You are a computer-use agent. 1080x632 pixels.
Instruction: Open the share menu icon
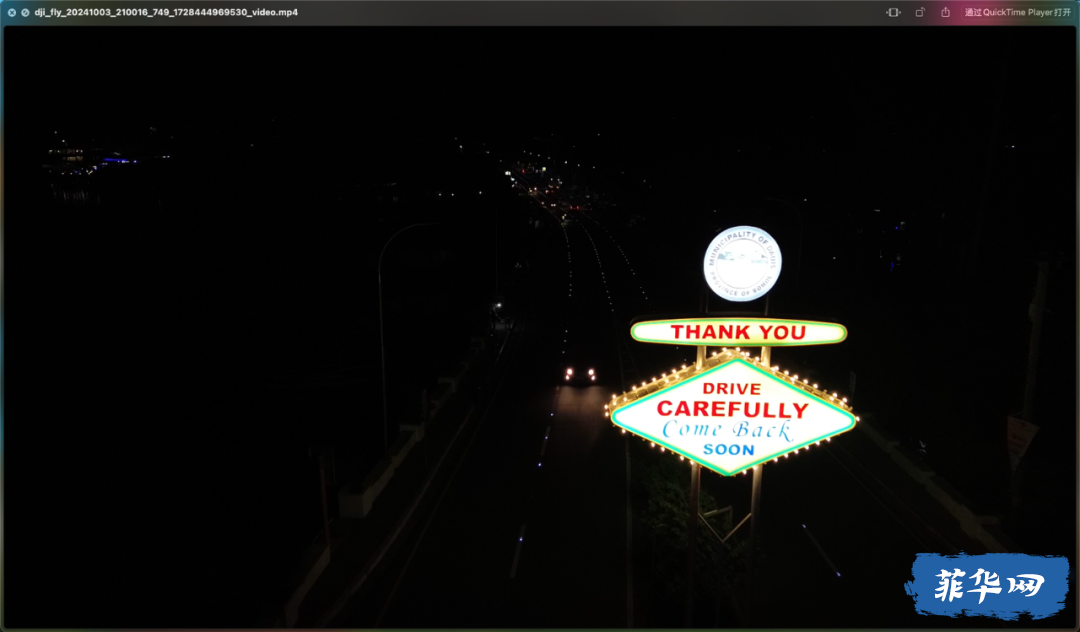(946, 12)
